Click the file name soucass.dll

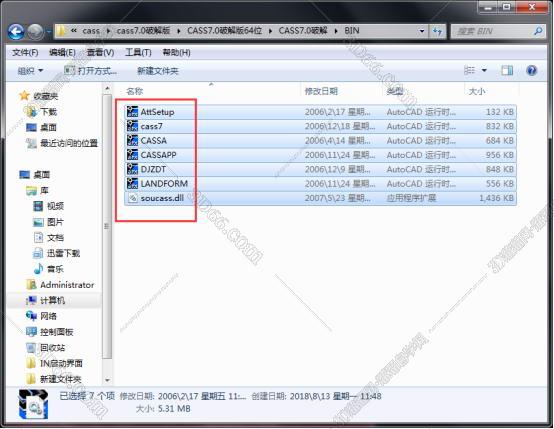[162, 198]
